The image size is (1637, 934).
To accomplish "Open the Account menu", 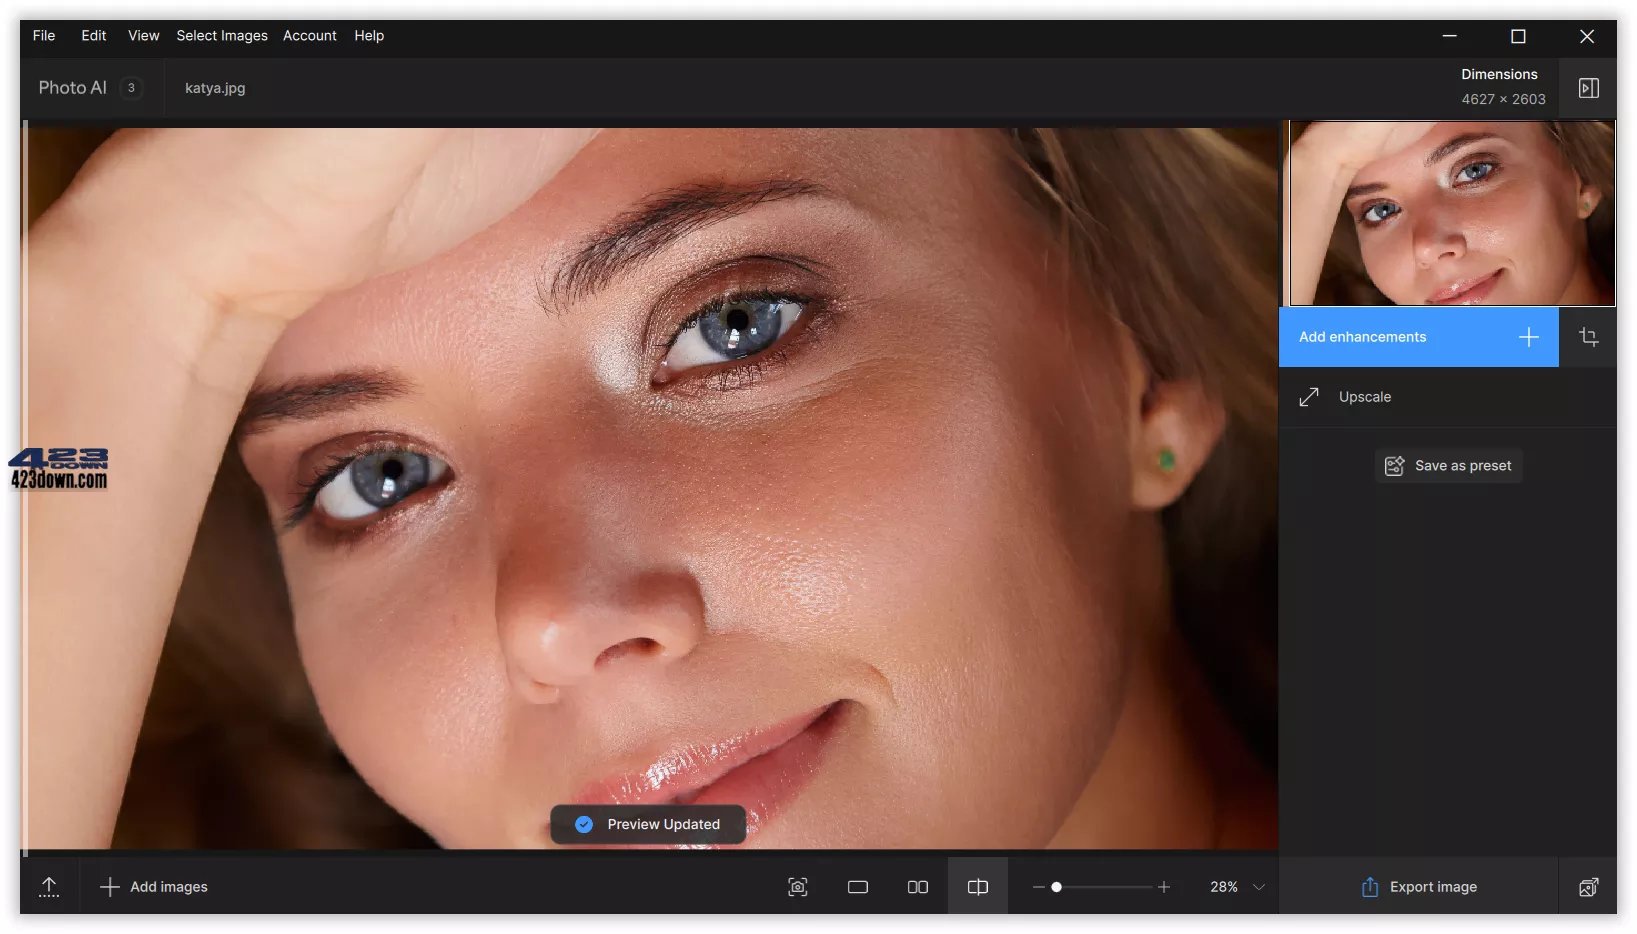I will [309, 36].
